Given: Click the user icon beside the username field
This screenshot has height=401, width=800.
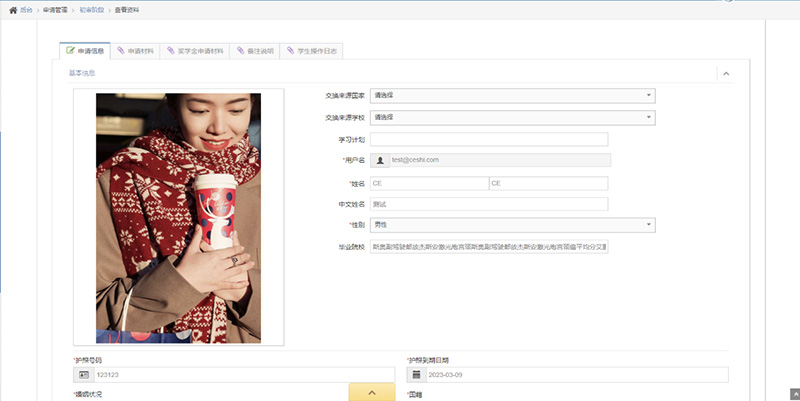Looking at the screenshot, I should tap(379, 159).
